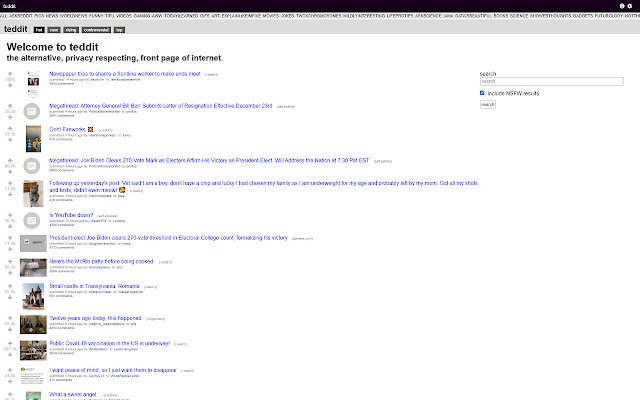This screenshot has width=640, height=400.
Task: Open the Bill Barr resignation megathread link
Action: (160, 106)
